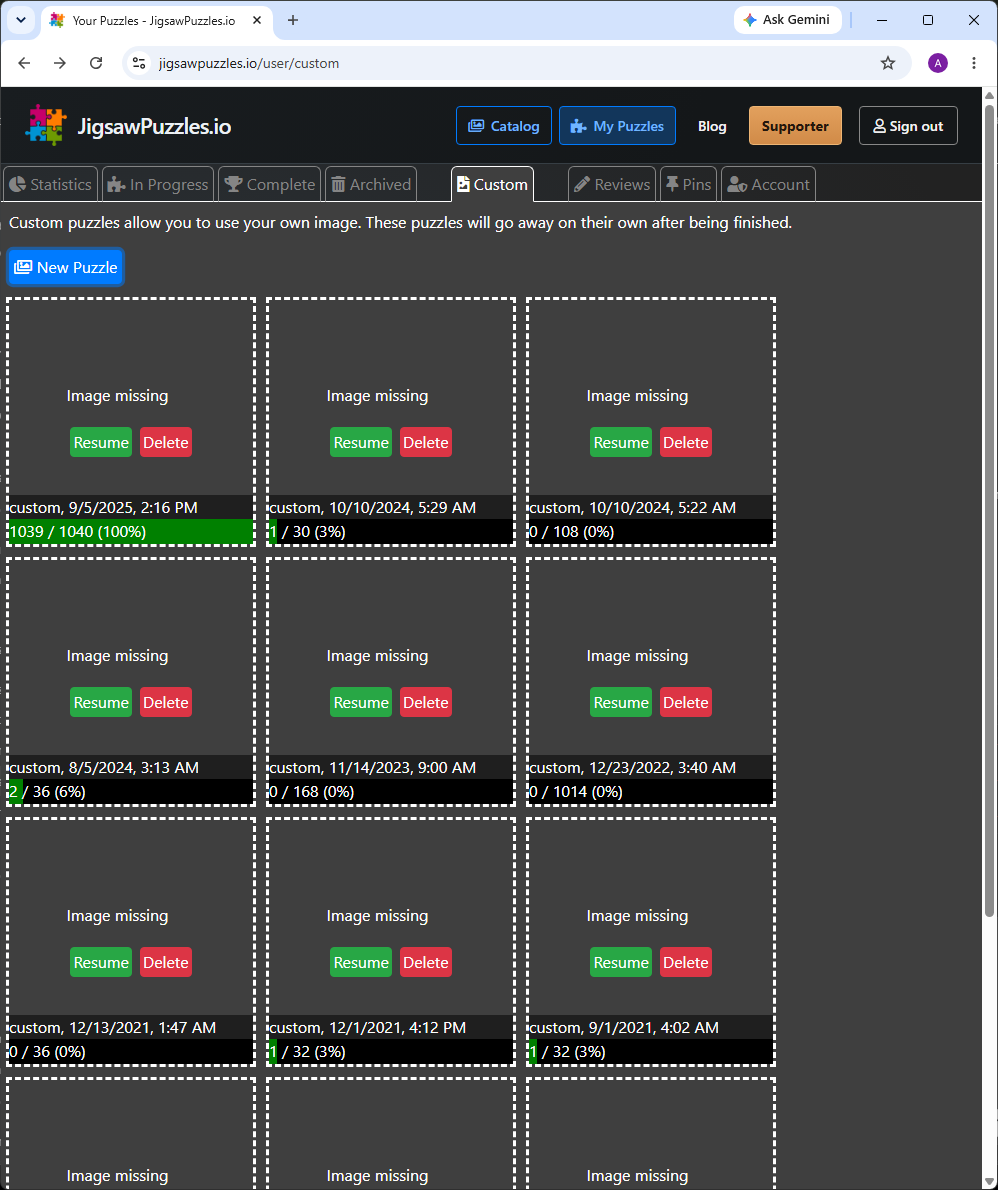Resume the 9/5/2025 custom puzzle

[x=101, y=442]
